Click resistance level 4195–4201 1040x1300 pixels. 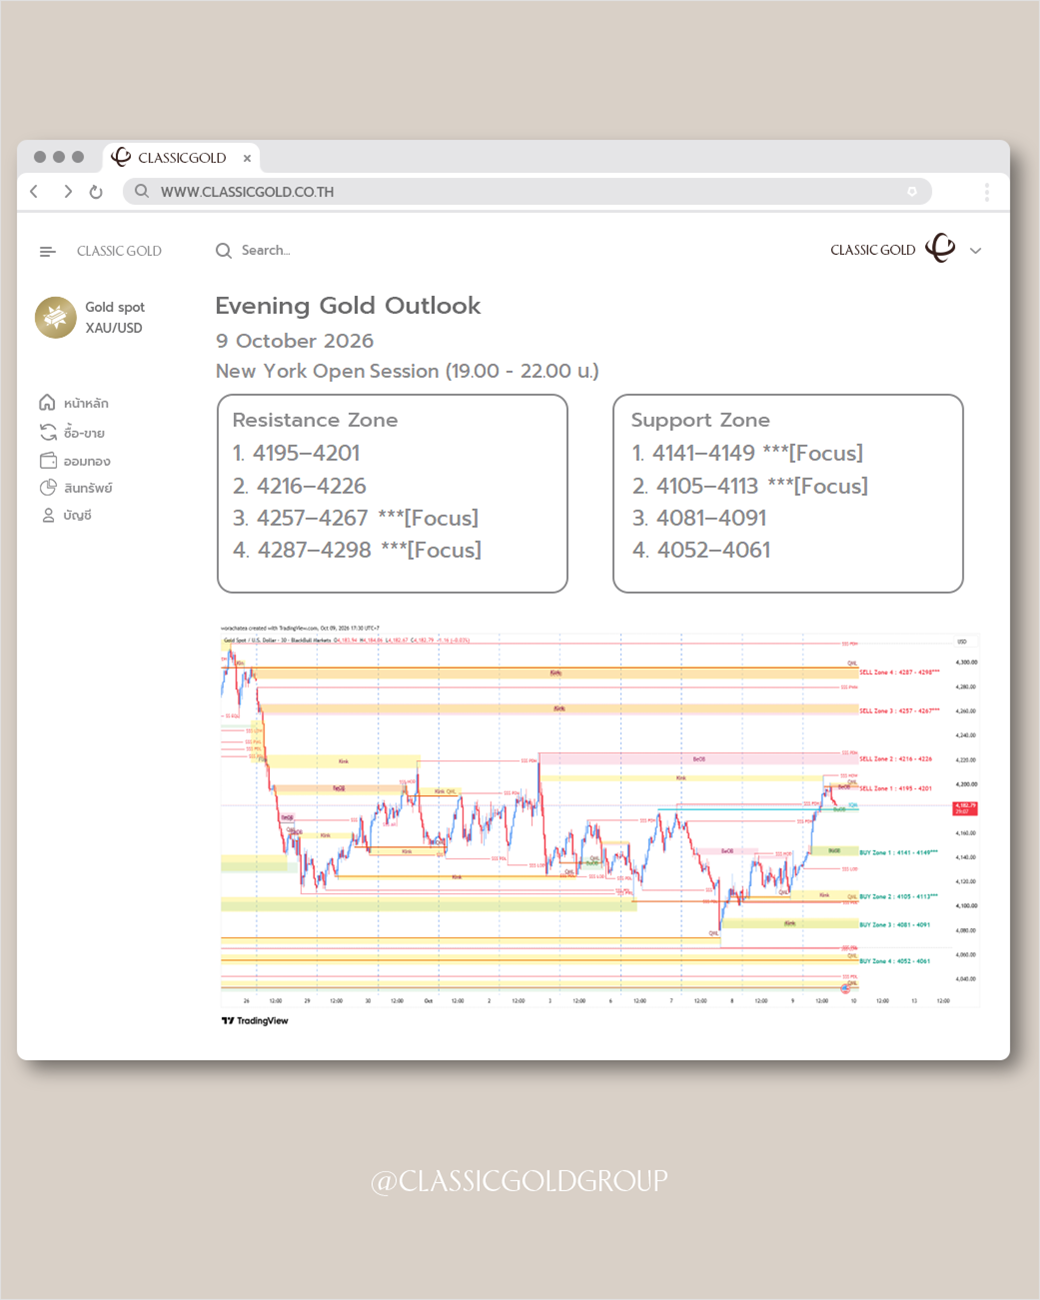click(297, 453)
